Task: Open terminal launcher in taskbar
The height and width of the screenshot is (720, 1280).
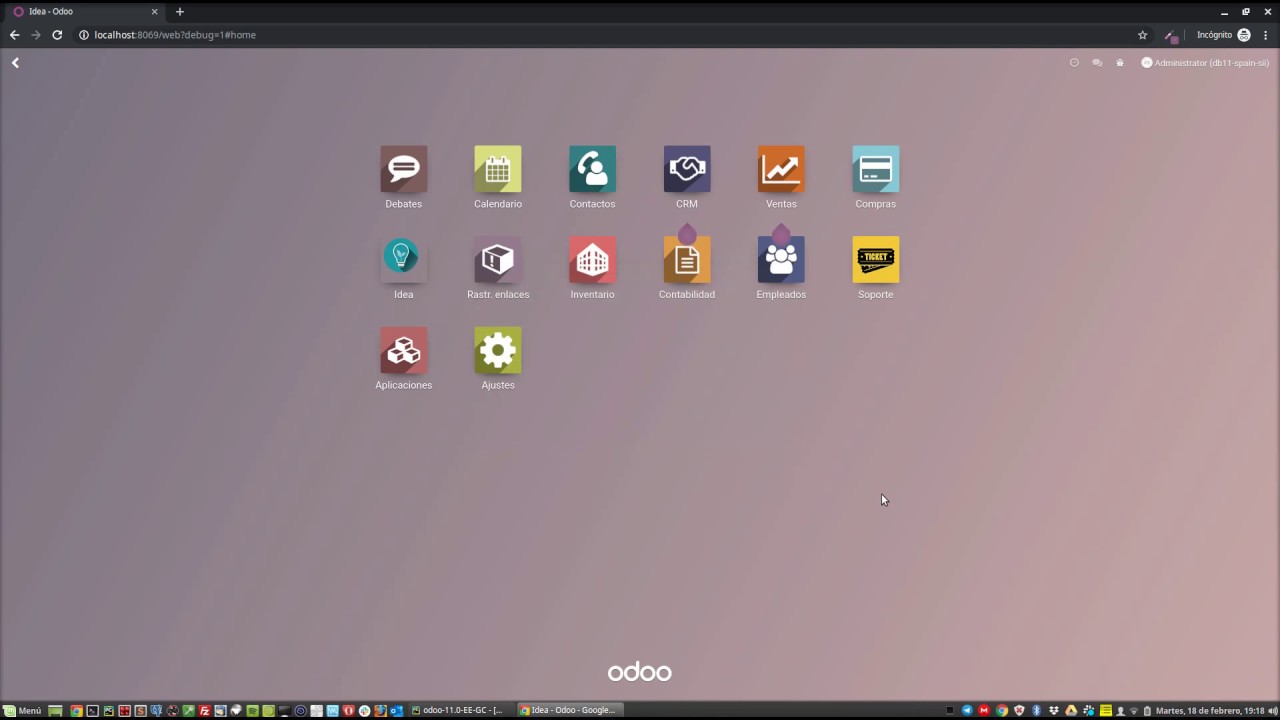Action: (x=92, y=711)
